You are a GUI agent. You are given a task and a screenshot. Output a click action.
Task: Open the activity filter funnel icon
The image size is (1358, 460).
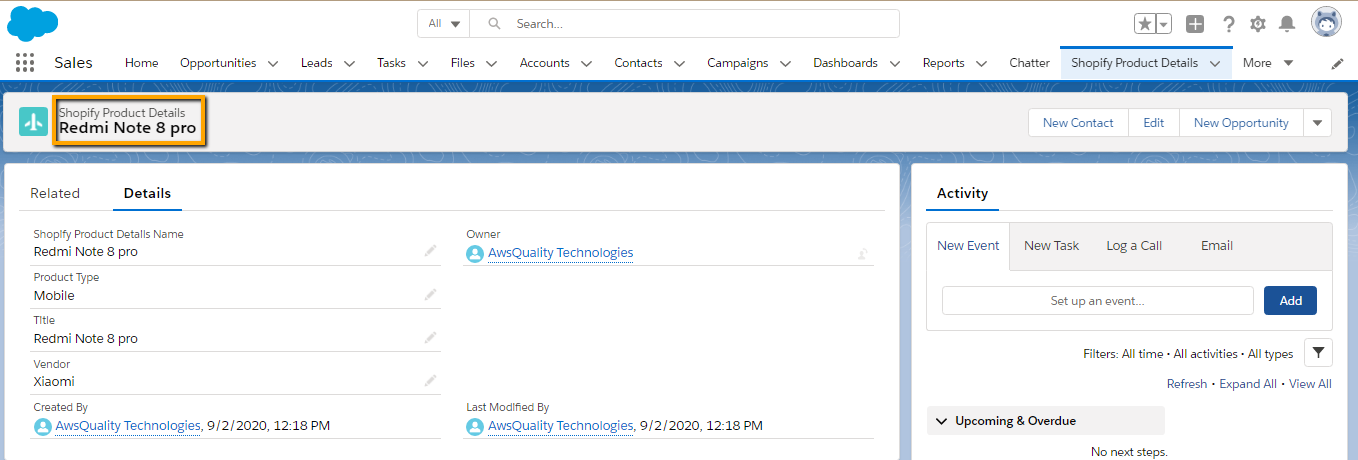pyautogui.click(x=1318, y=352)
